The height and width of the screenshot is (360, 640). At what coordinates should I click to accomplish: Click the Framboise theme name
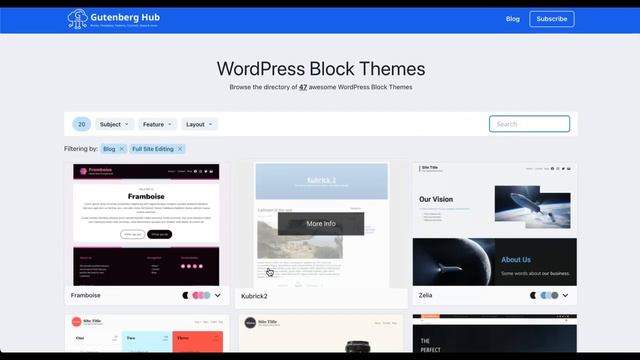tap(85, 295)
